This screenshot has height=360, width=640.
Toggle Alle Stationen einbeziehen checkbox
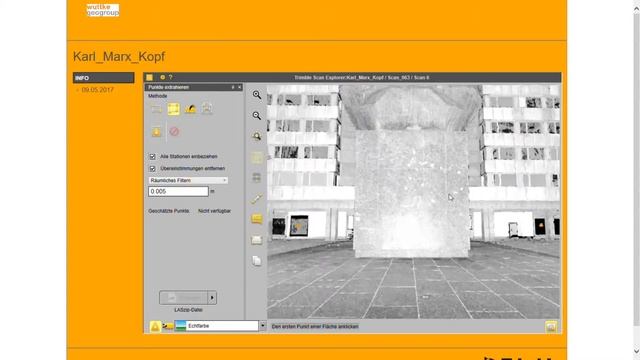tap(153, 157)
